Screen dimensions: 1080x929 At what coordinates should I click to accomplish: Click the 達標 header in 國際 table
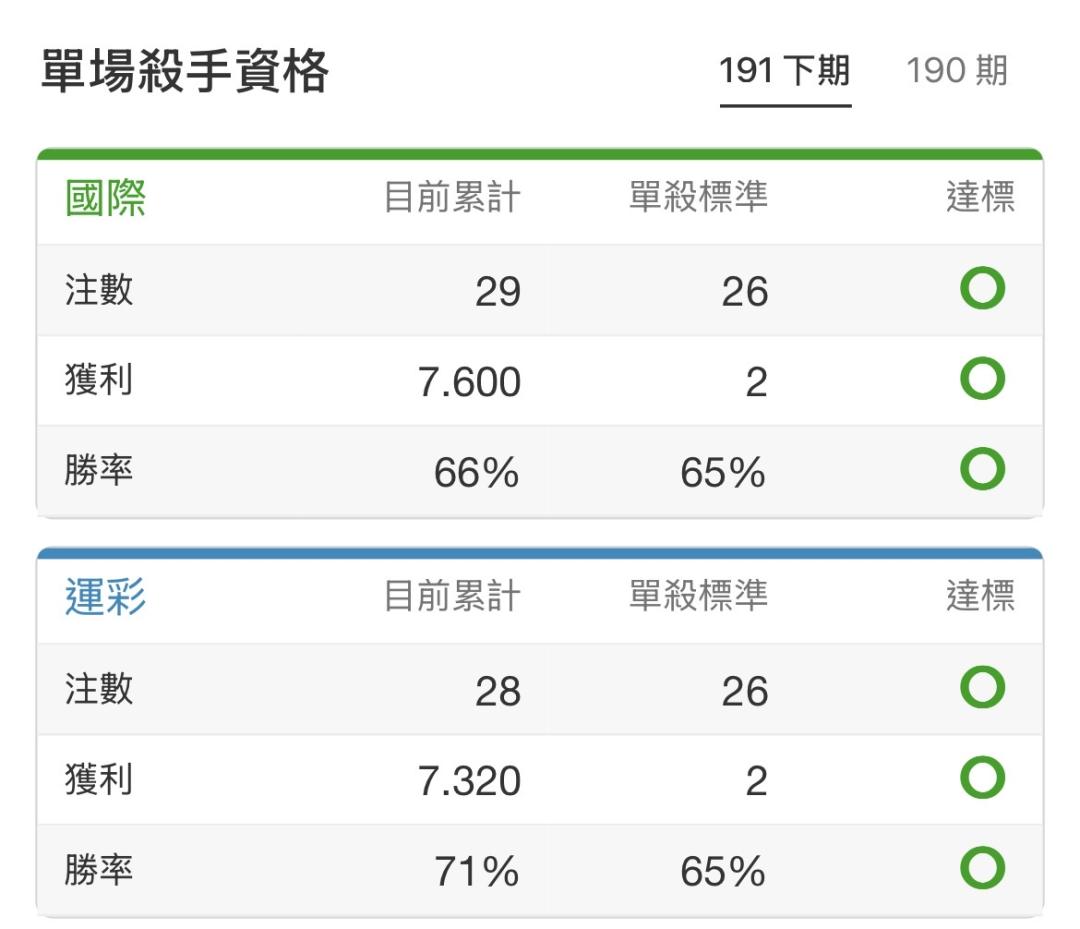(x=981, y=197)
